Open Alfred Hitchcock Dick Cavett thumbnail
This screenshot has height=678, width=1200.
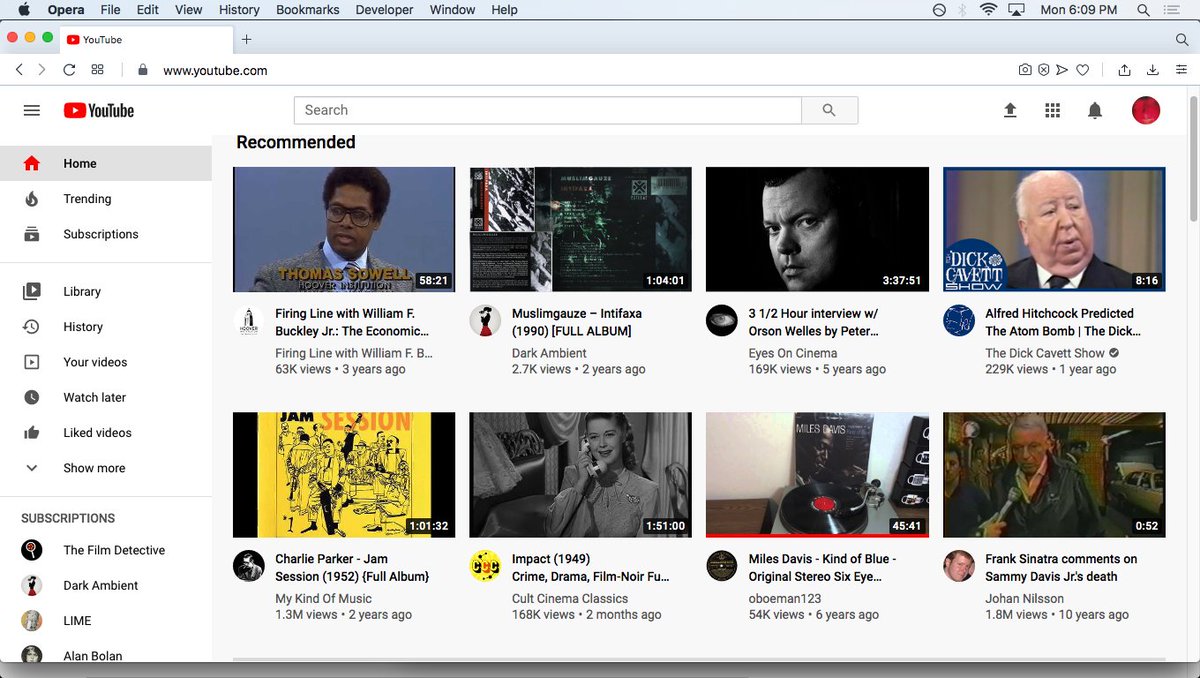tap(1054, 229)
